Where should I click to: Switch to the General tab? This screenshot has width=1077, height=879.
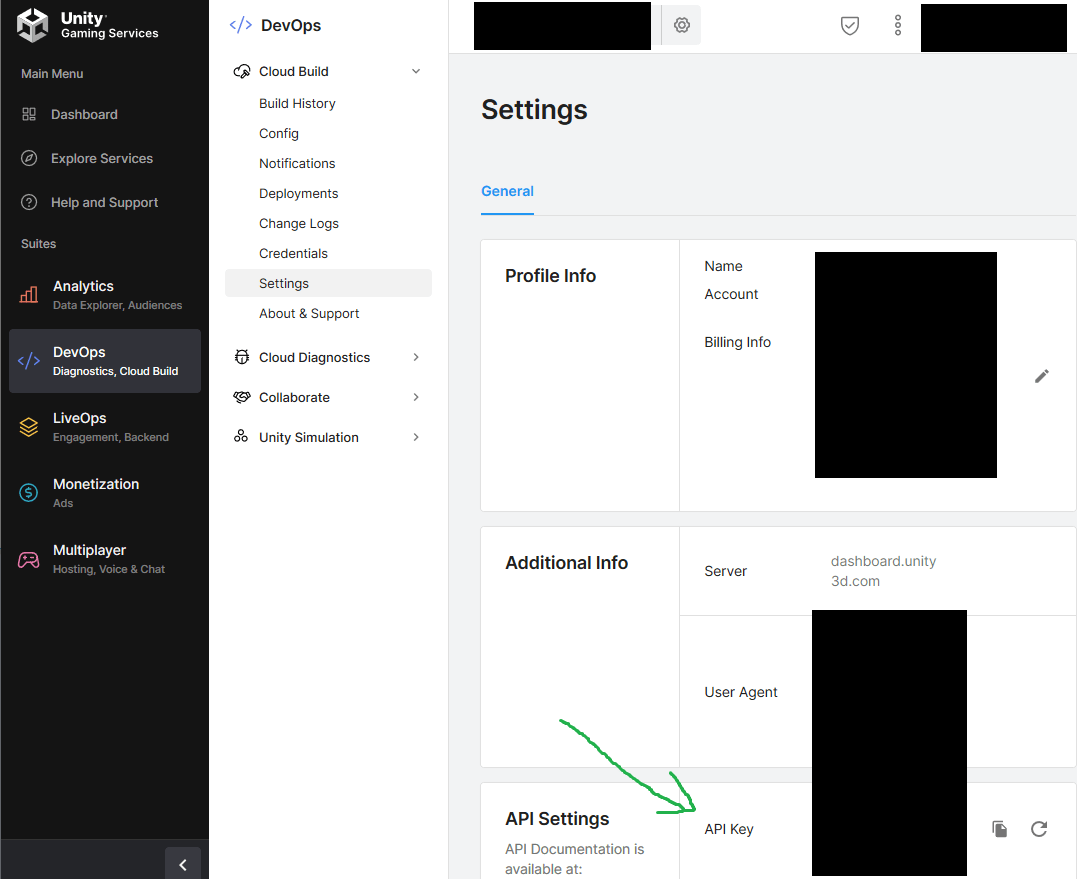pyautogui.click(x=507, y=191)
